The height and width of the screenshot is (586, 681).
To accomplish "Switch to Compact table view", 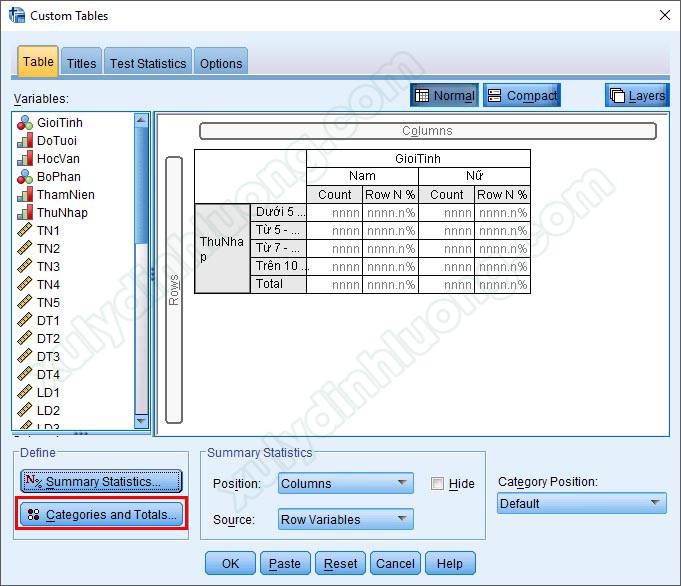I will pos(522,96).
